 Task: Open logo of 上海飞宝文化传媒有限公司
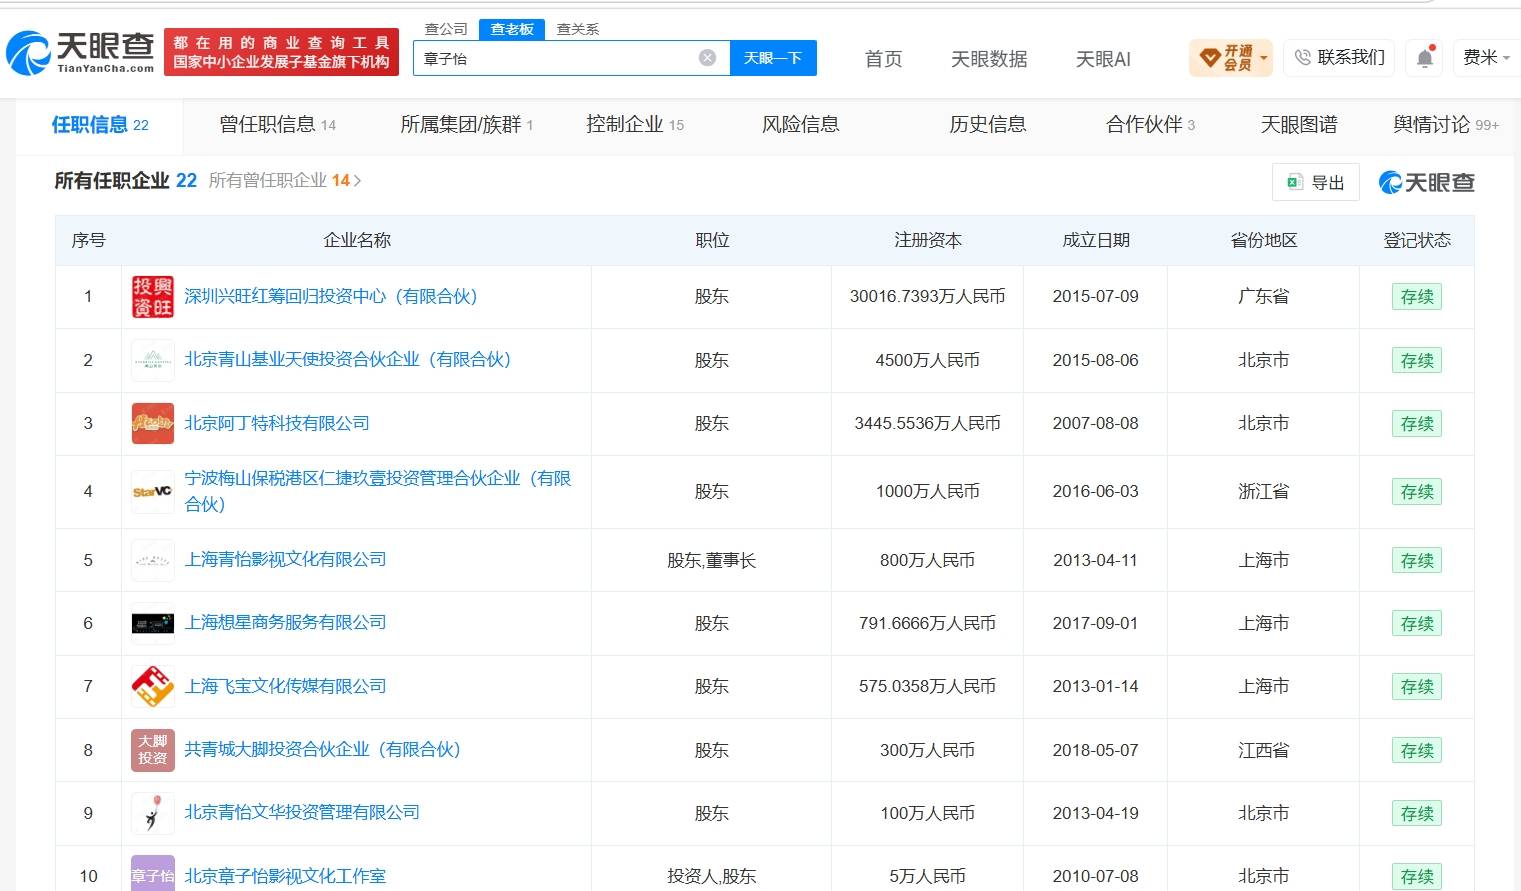(x=153, y=686)
